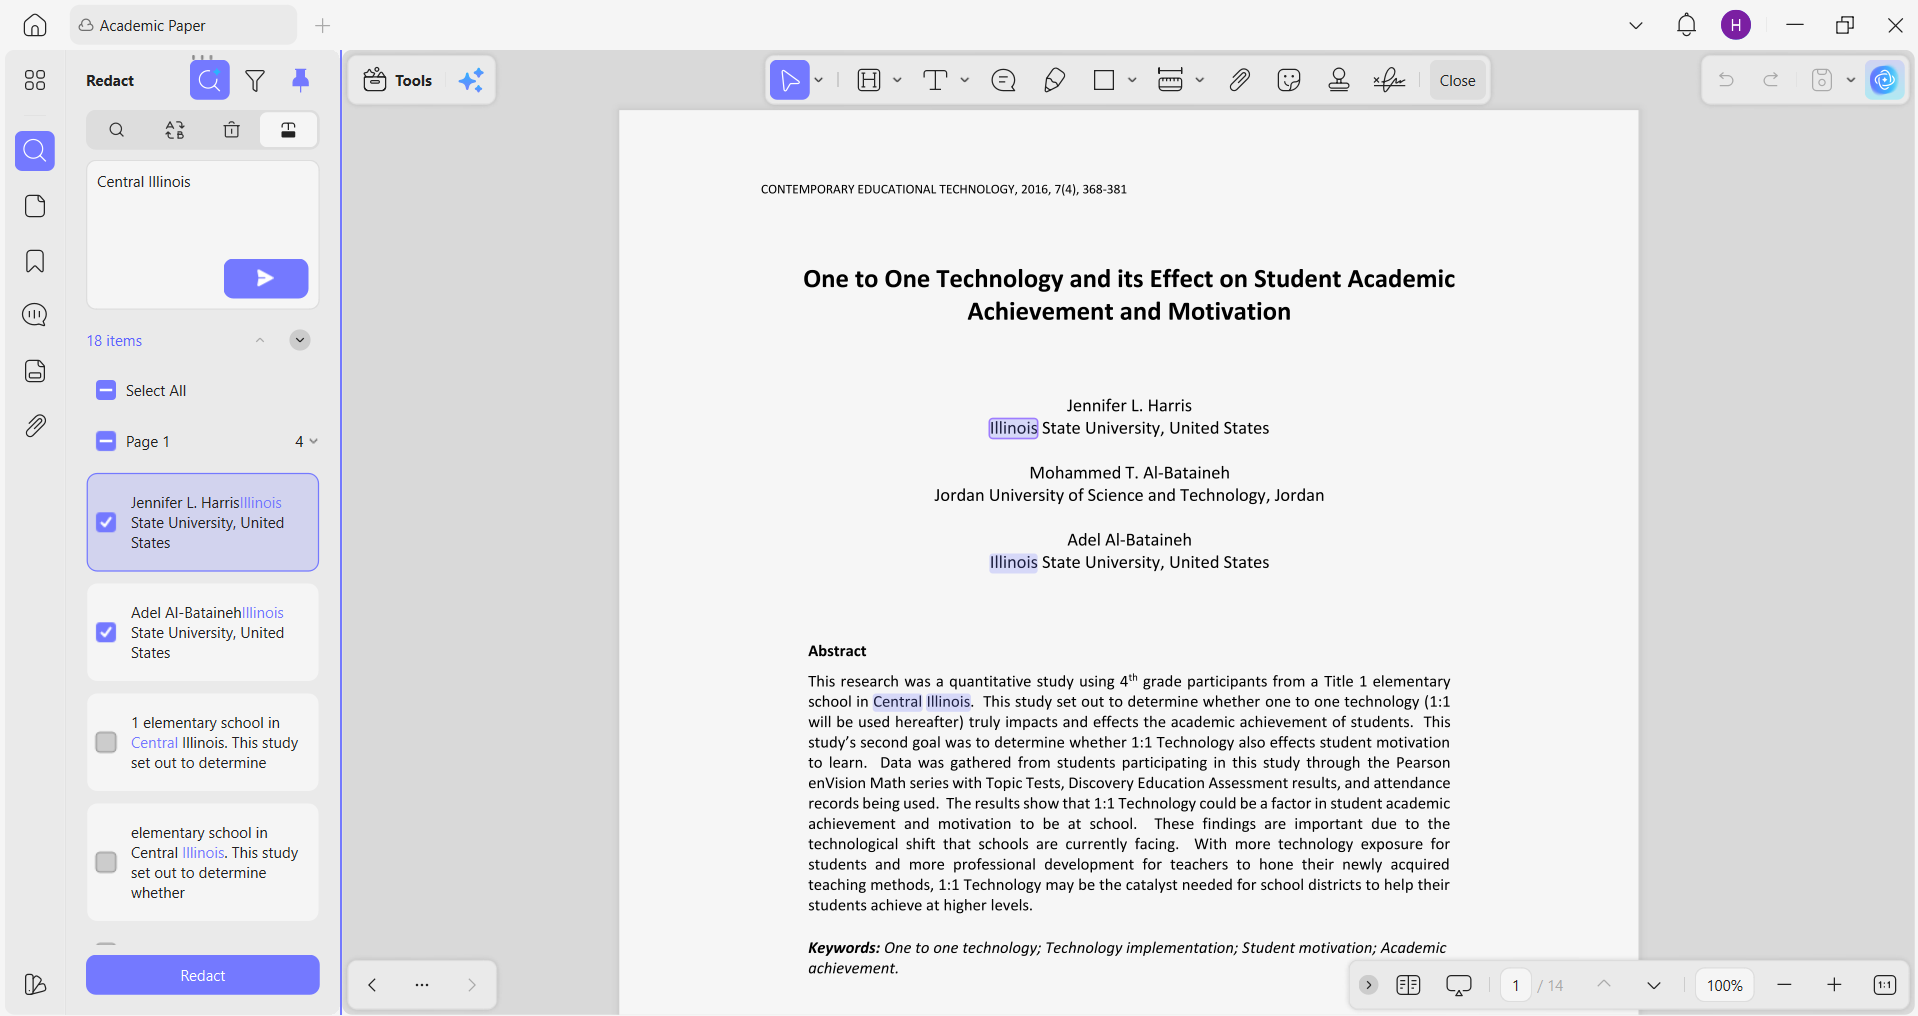Go to the next page arrow

pos(1654,985)
